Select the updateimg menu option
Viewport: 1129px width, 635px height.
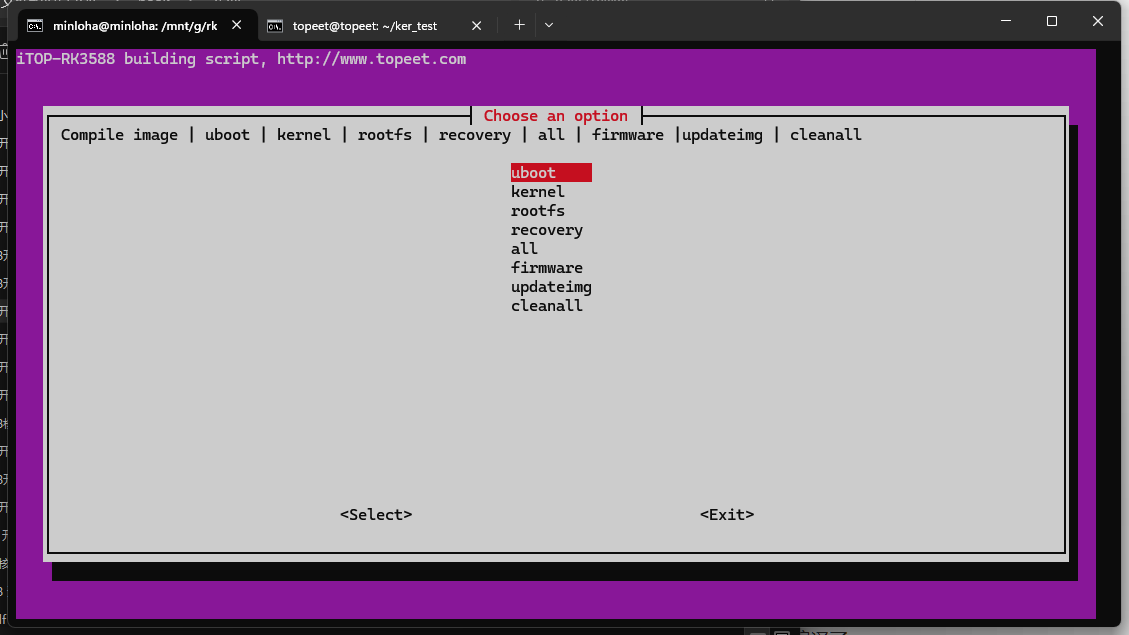pyautogui.click(x=552, y=287)
